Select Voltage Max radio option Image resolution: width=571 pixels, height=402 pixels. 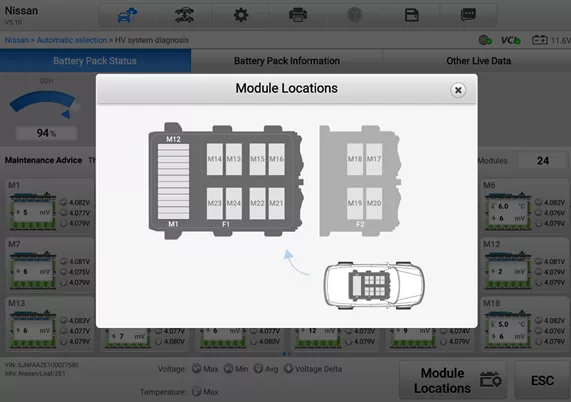[205, 369]
